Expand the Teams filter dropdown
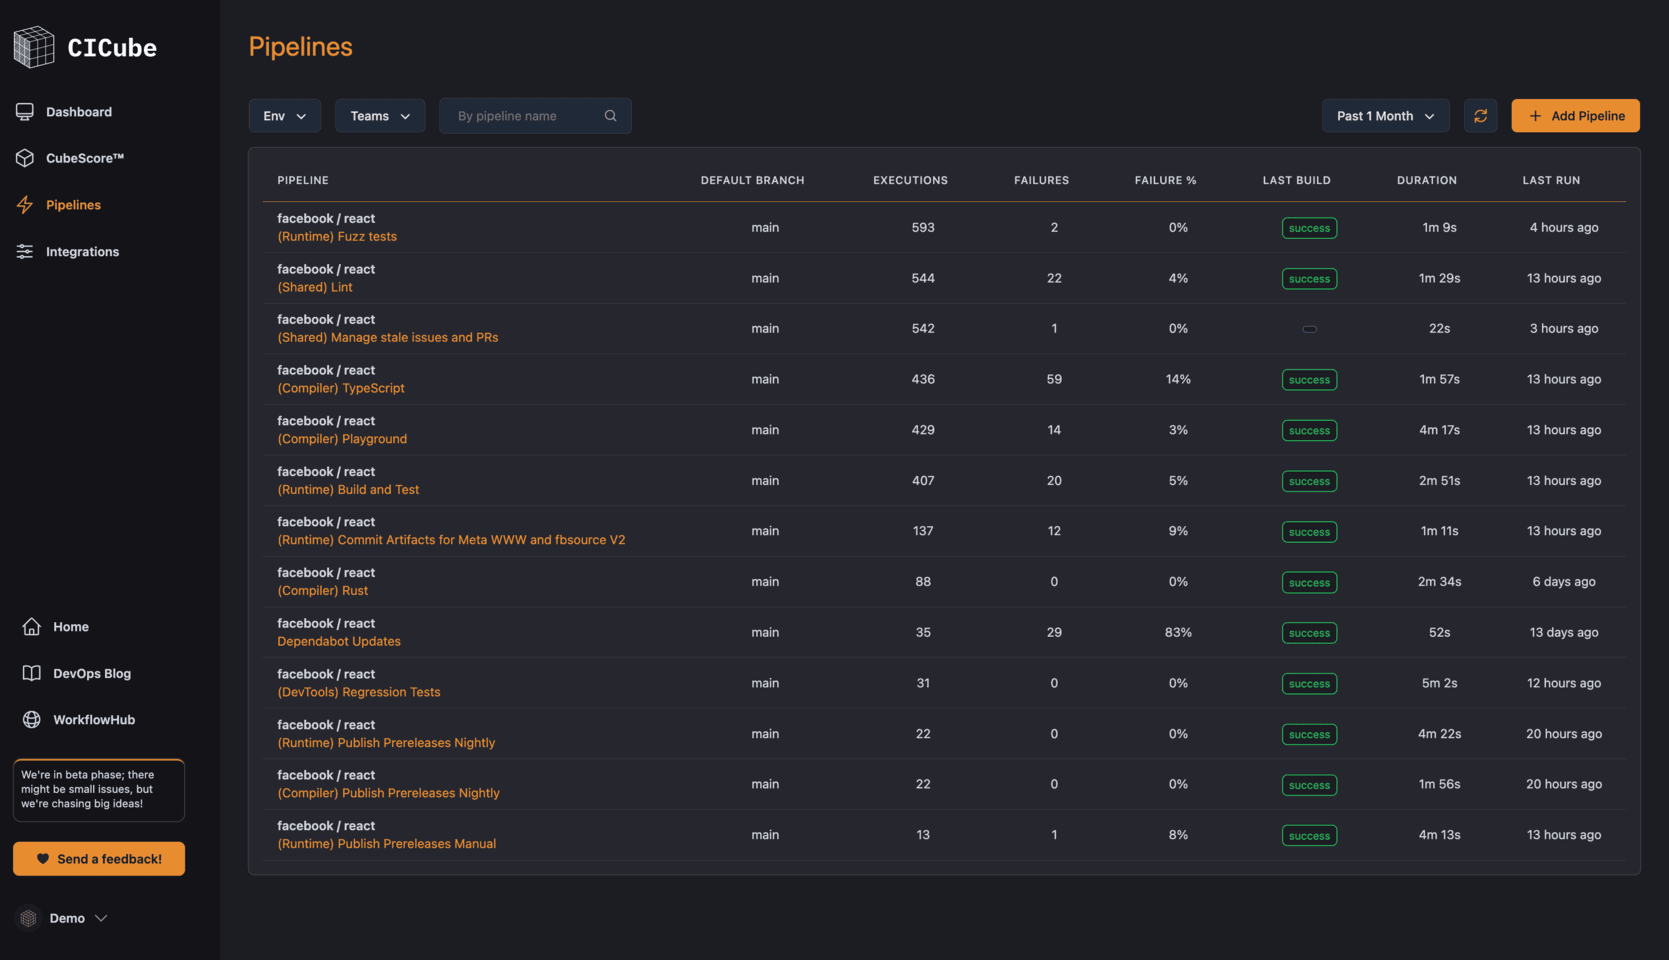 click(380, 116)
